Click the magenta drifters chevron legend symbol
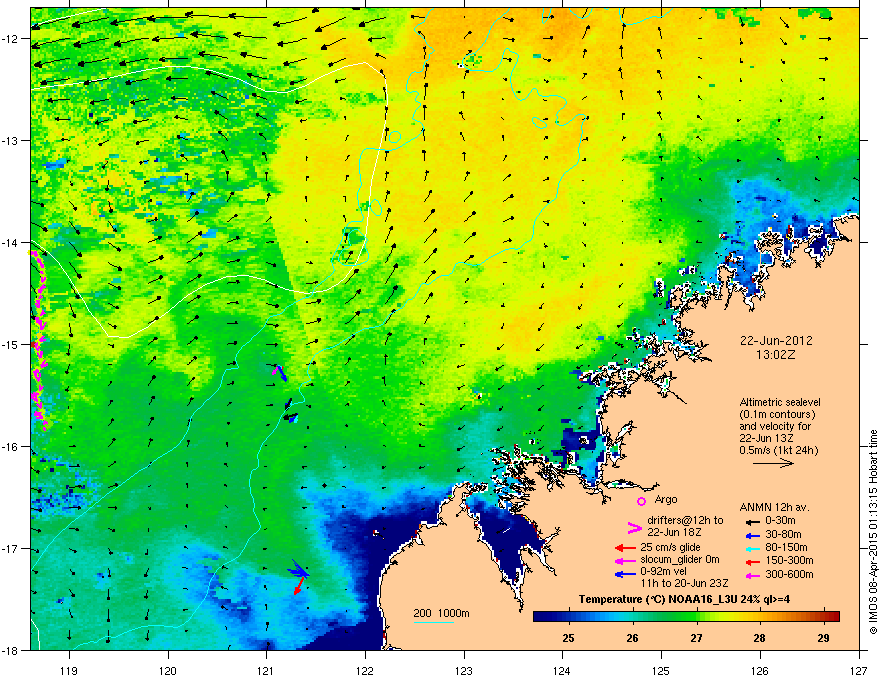 (634, 527)
